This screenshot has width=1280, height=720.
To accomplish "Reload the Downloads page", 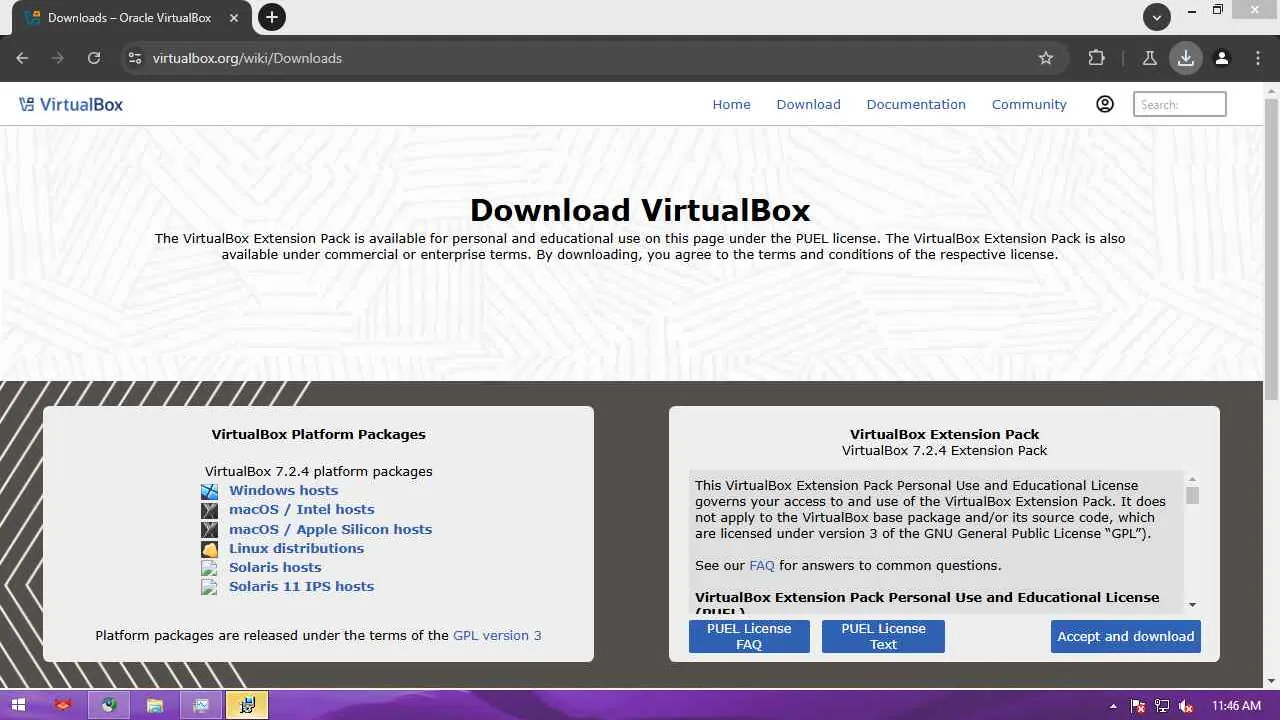I will (94, 58).
